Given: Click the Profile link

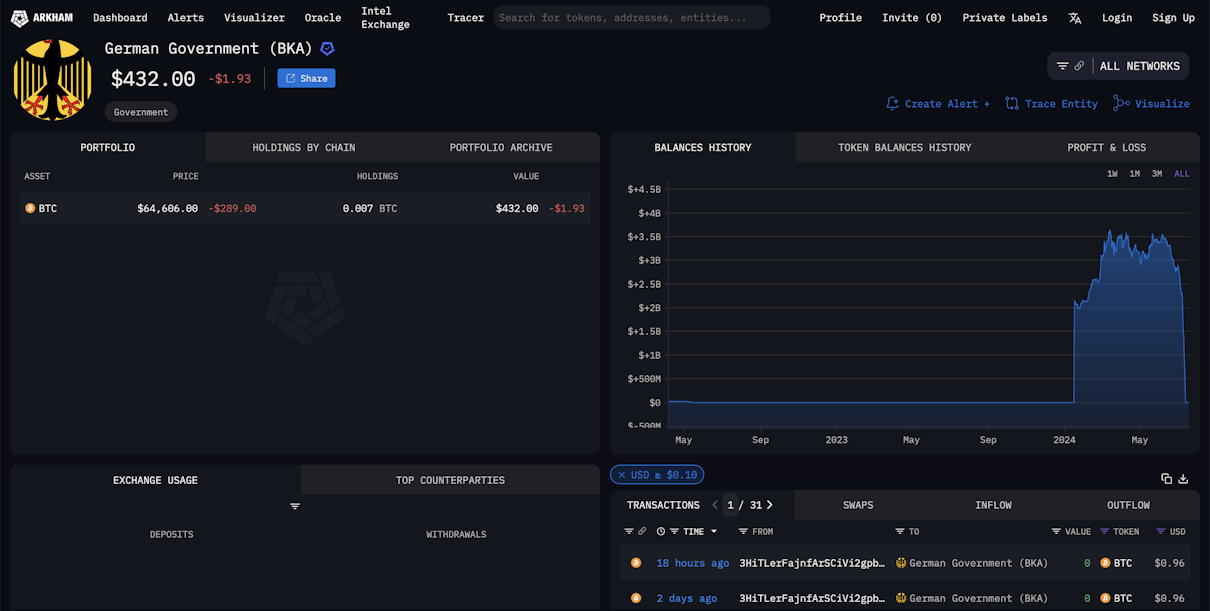Looking at the screenshot, I should click(840, 18).
